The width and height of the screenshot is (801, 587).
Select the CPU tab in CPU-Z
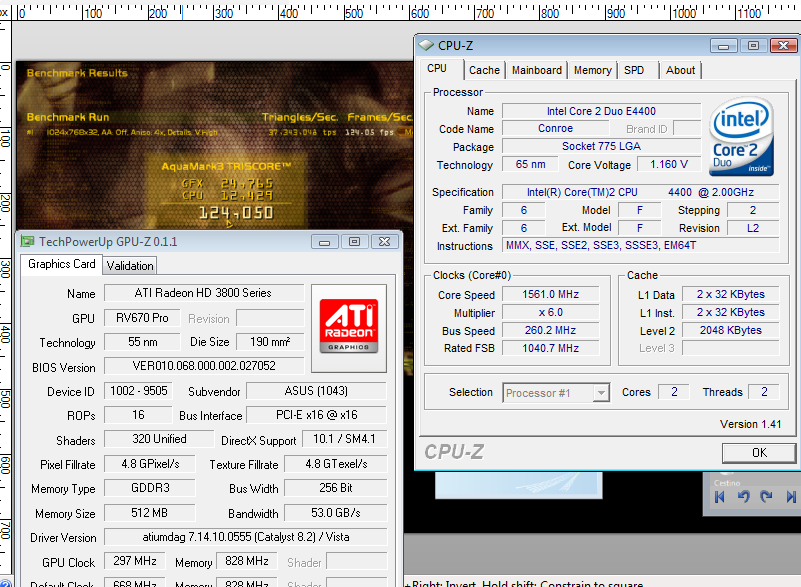437,68
